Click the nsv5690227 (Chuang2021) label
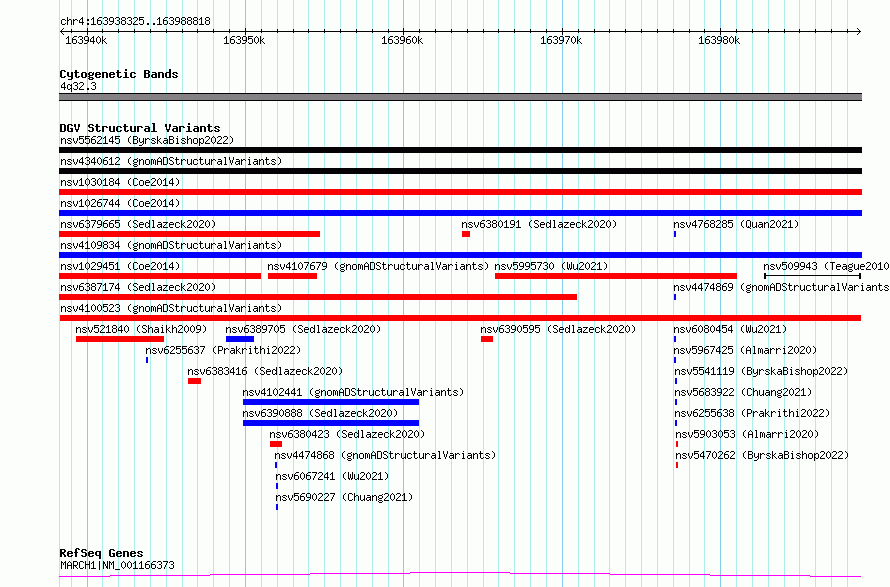The image size is (890, 587). click(345, 497)
